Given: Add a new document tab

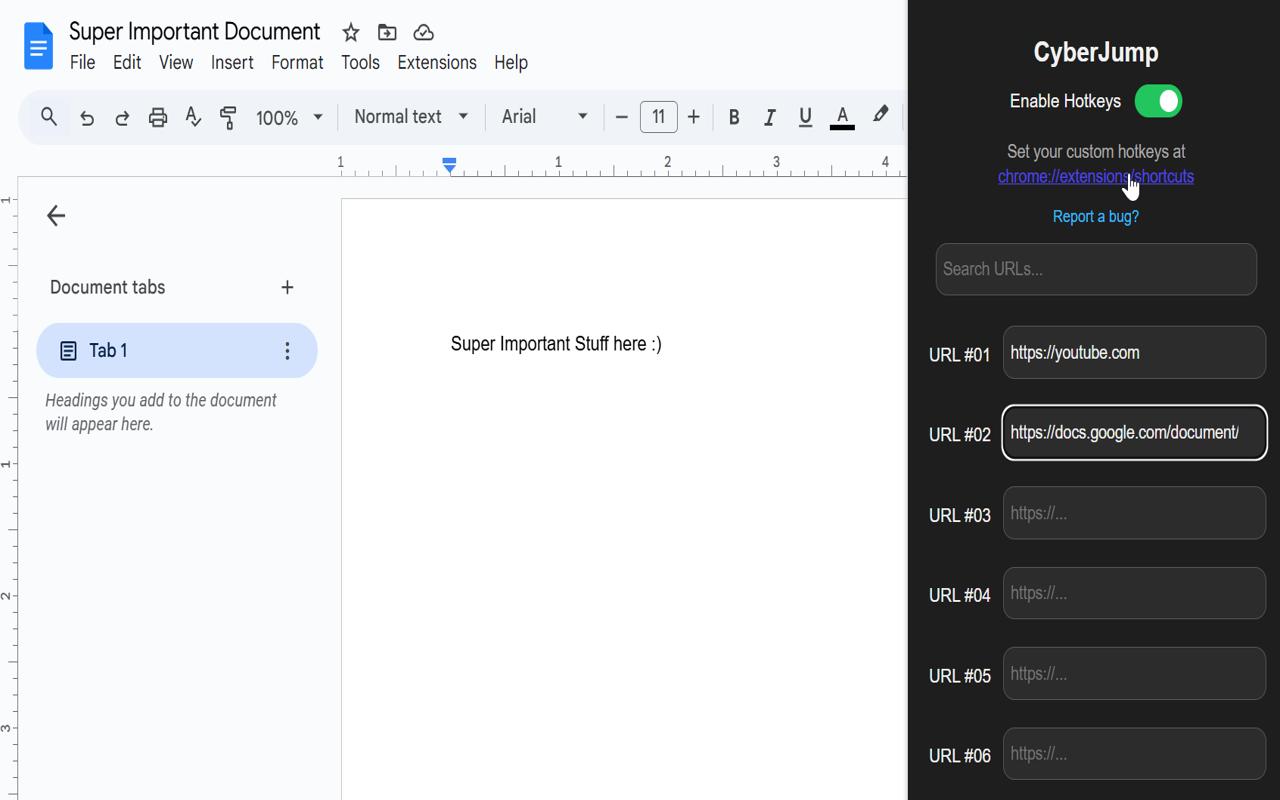Looking at the screenshot, I should (x=287, y=287).
